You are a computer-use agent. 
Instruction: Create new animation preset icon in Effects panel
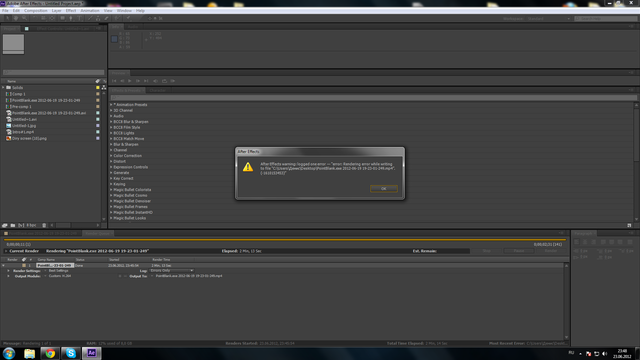click(629, 225)
